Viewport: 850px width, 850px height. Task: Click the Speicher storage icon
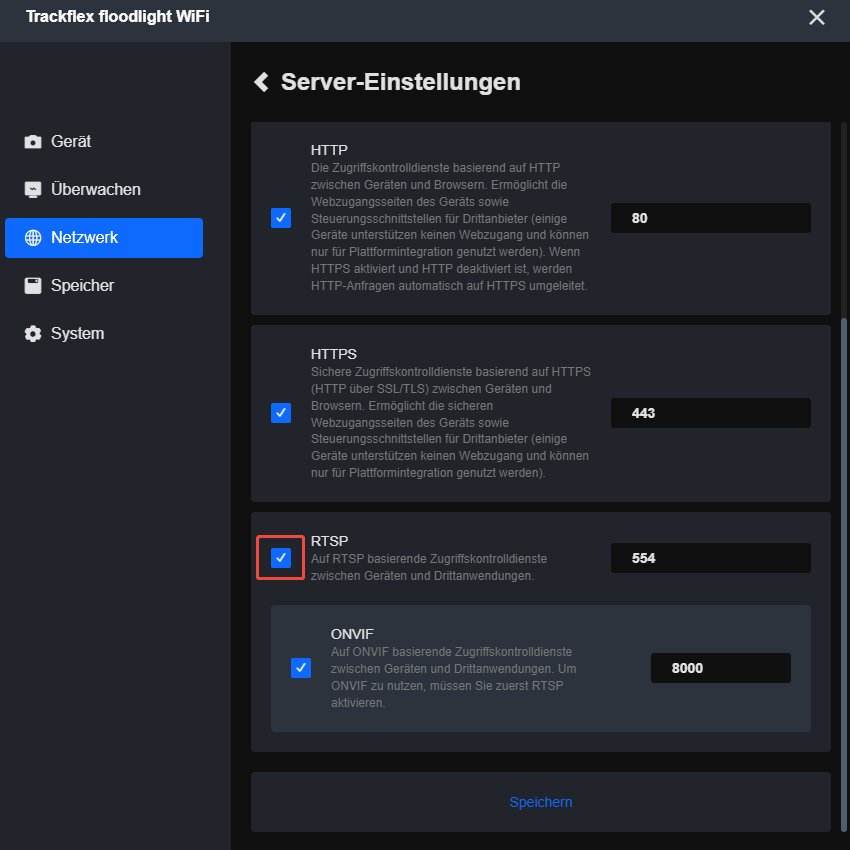(x=33, y=286)
